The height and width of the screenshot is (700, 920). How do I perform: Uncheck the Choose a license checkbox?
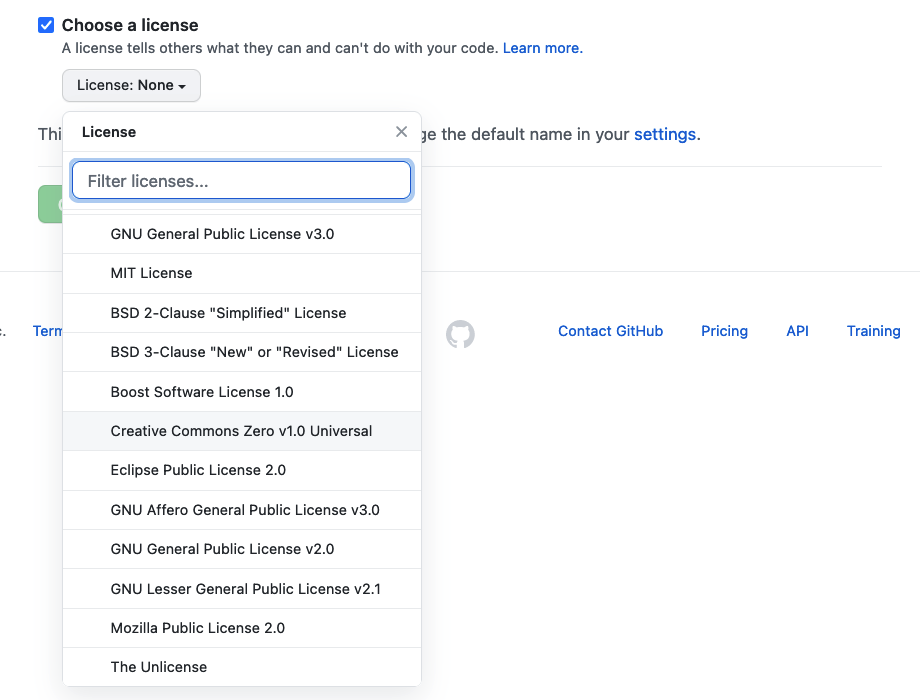[46, 25]
